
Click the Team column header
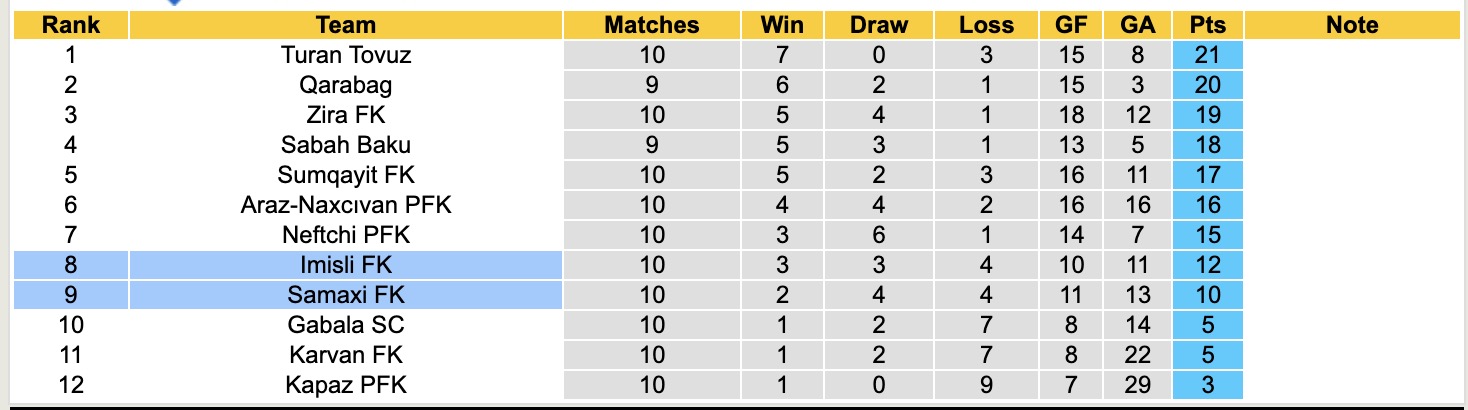pos(346,26)
